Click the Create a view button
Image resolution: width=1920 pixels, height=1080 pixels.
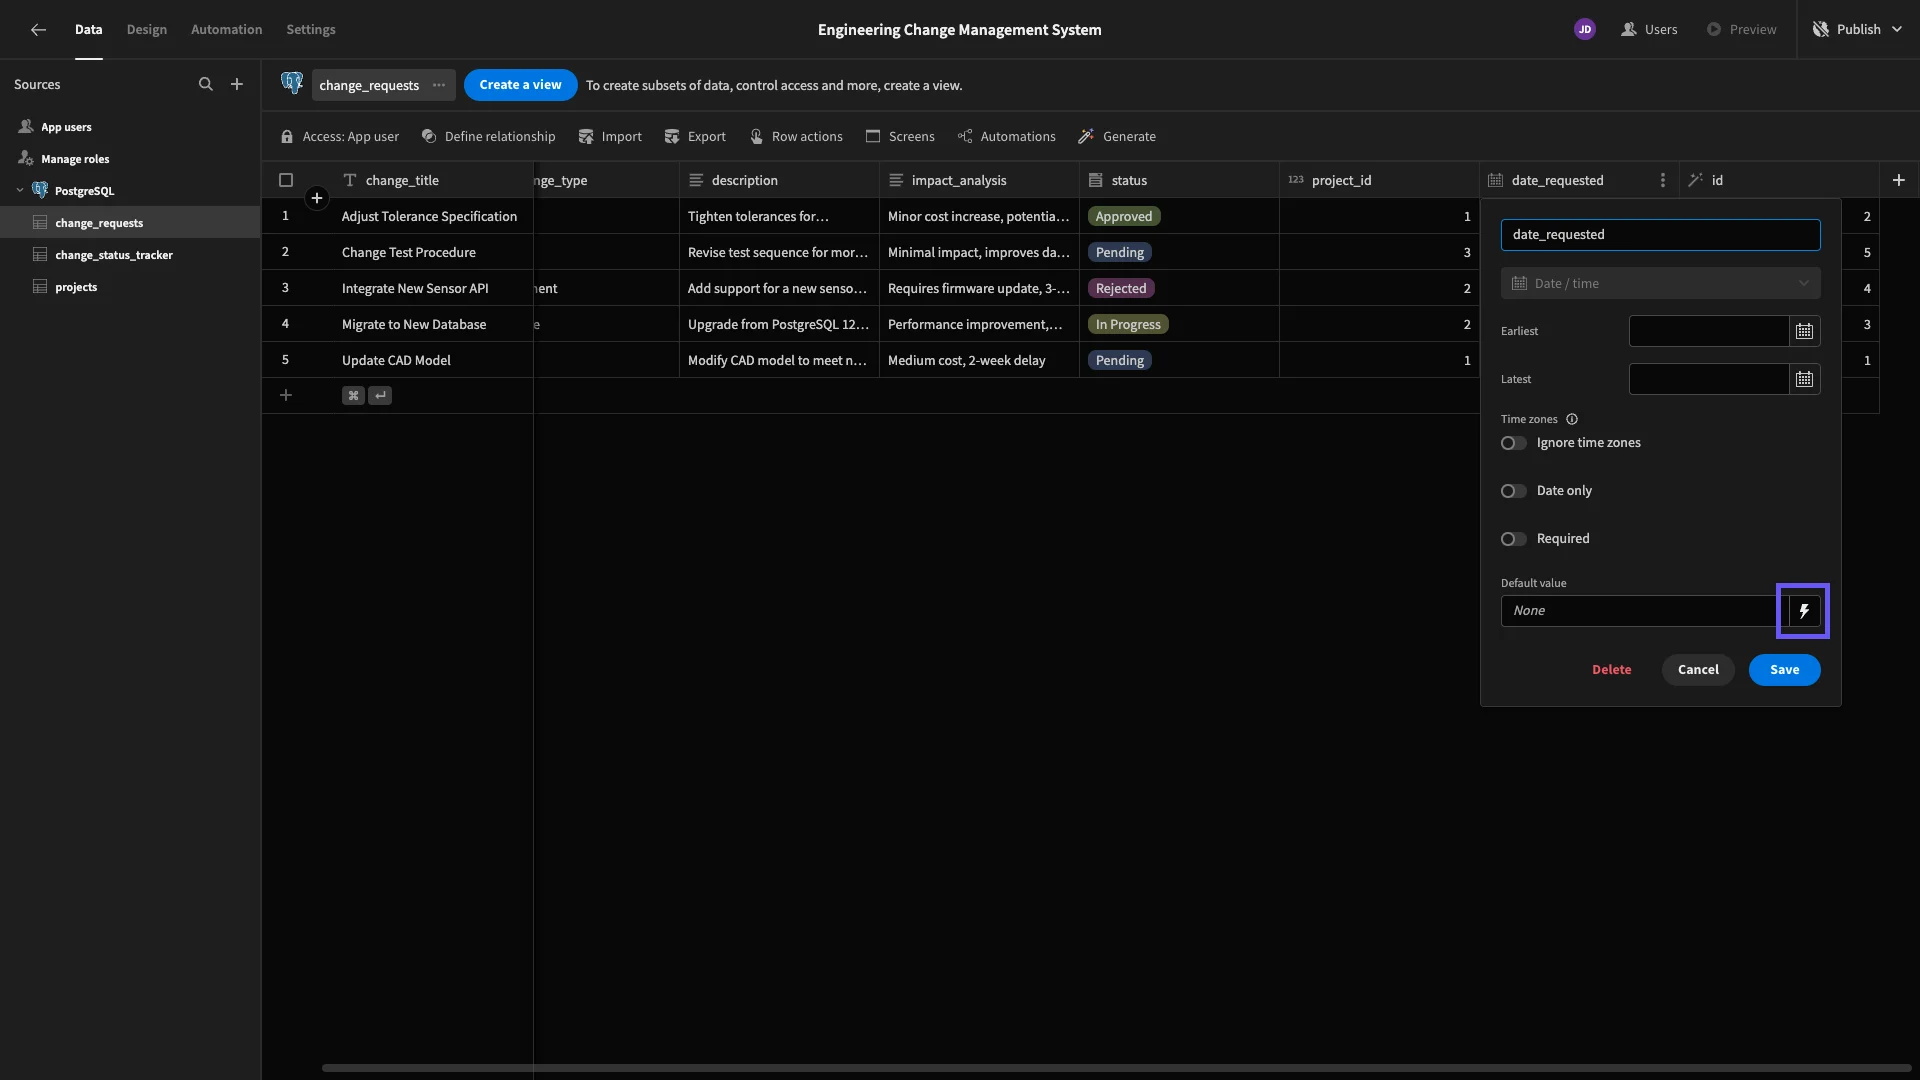click(x=520, y=85)
